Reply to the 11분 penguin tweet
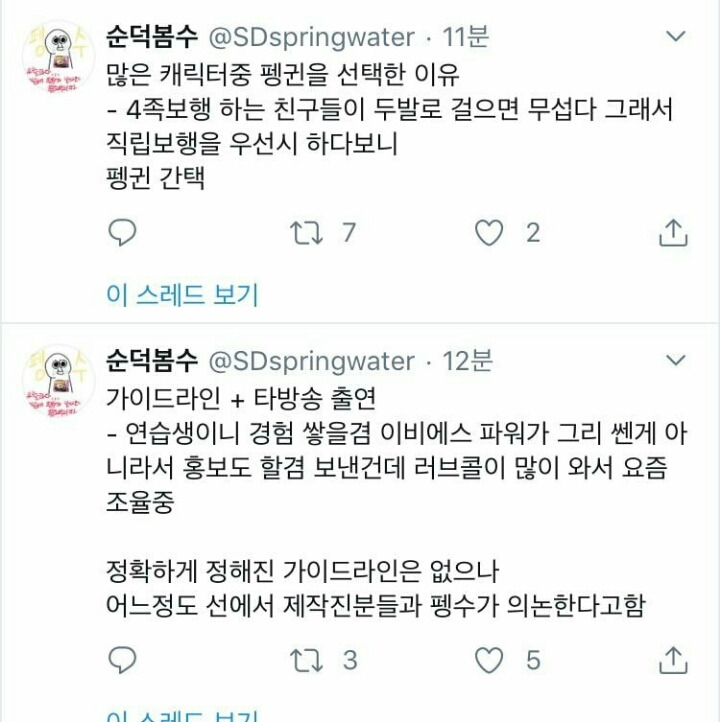This screenshot has height=722, width=720. point(122,233)
